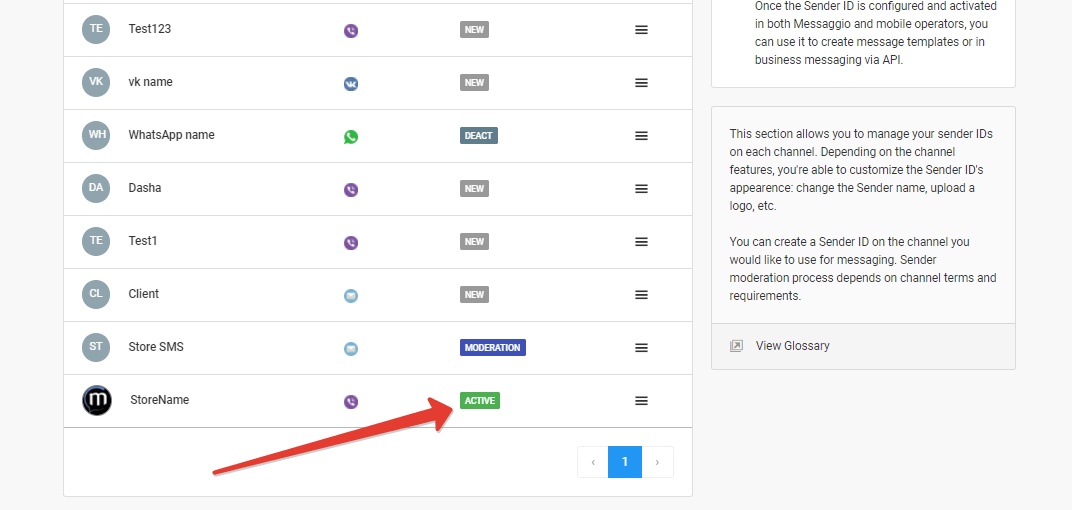The image size is (1072, 510).
Task: Go to the previous page with the left arrow
Action: tap(593, 462)
